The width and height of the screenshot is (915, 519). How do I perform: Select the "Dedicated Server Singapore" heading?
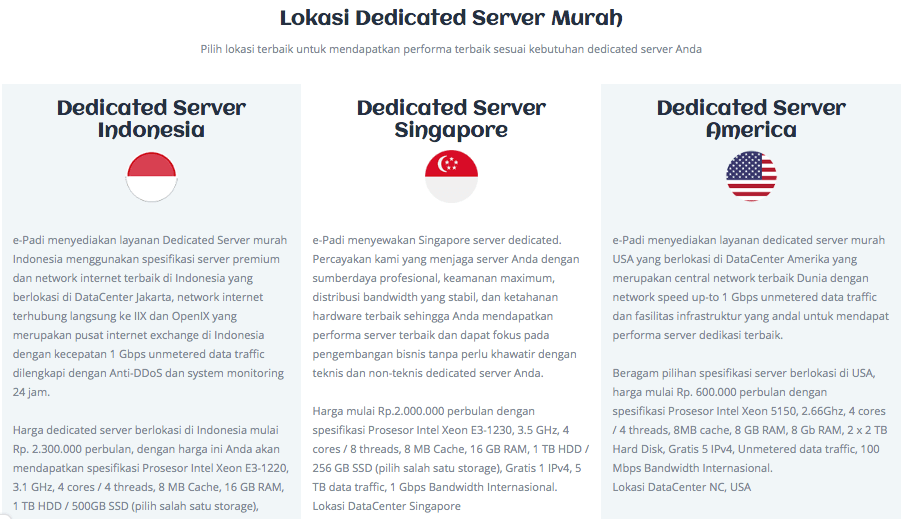click(451, 119)
